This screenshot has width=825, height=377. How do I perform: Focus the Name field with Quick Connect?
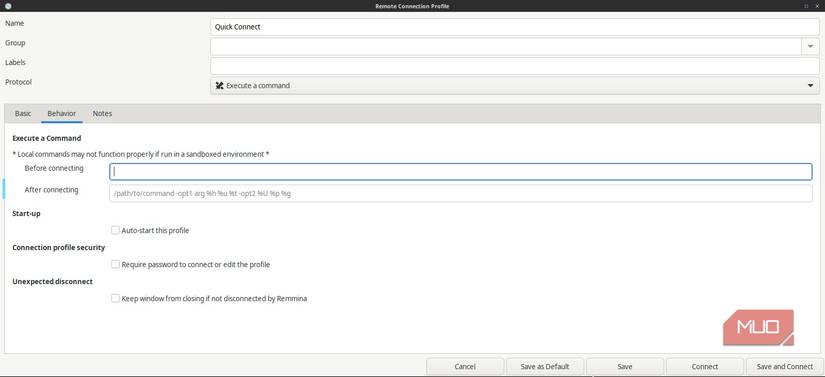click(515, 27)
